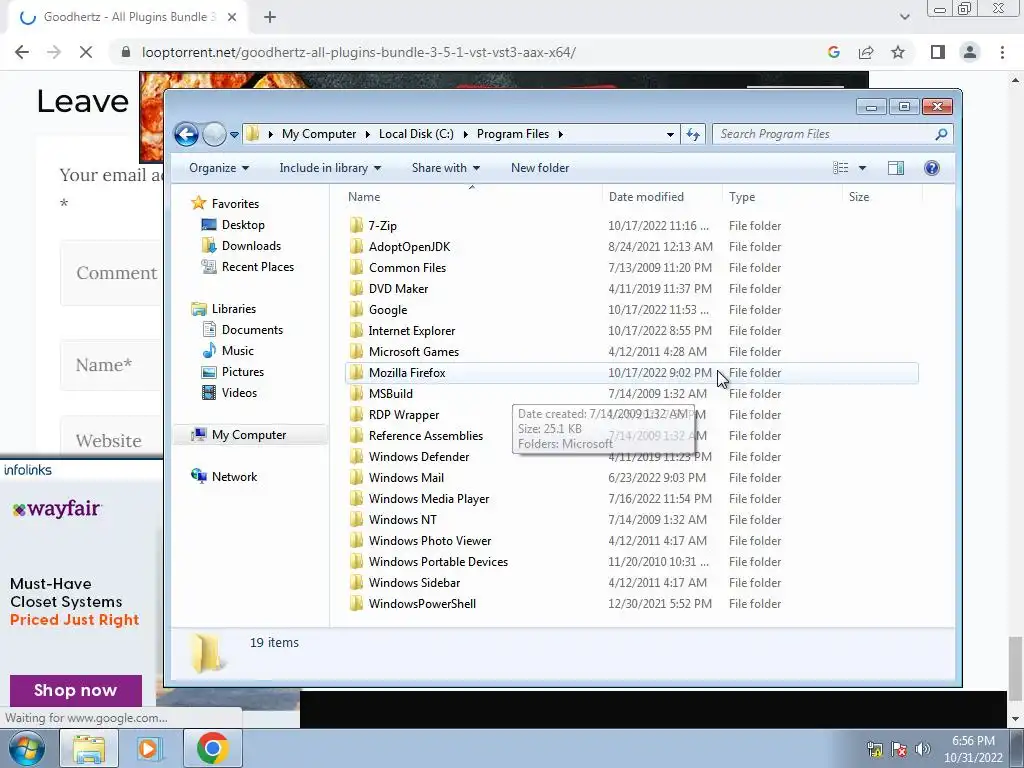Select the Windows Mail folder name
Screen dimensions: 1024x768
coord(406,477)
